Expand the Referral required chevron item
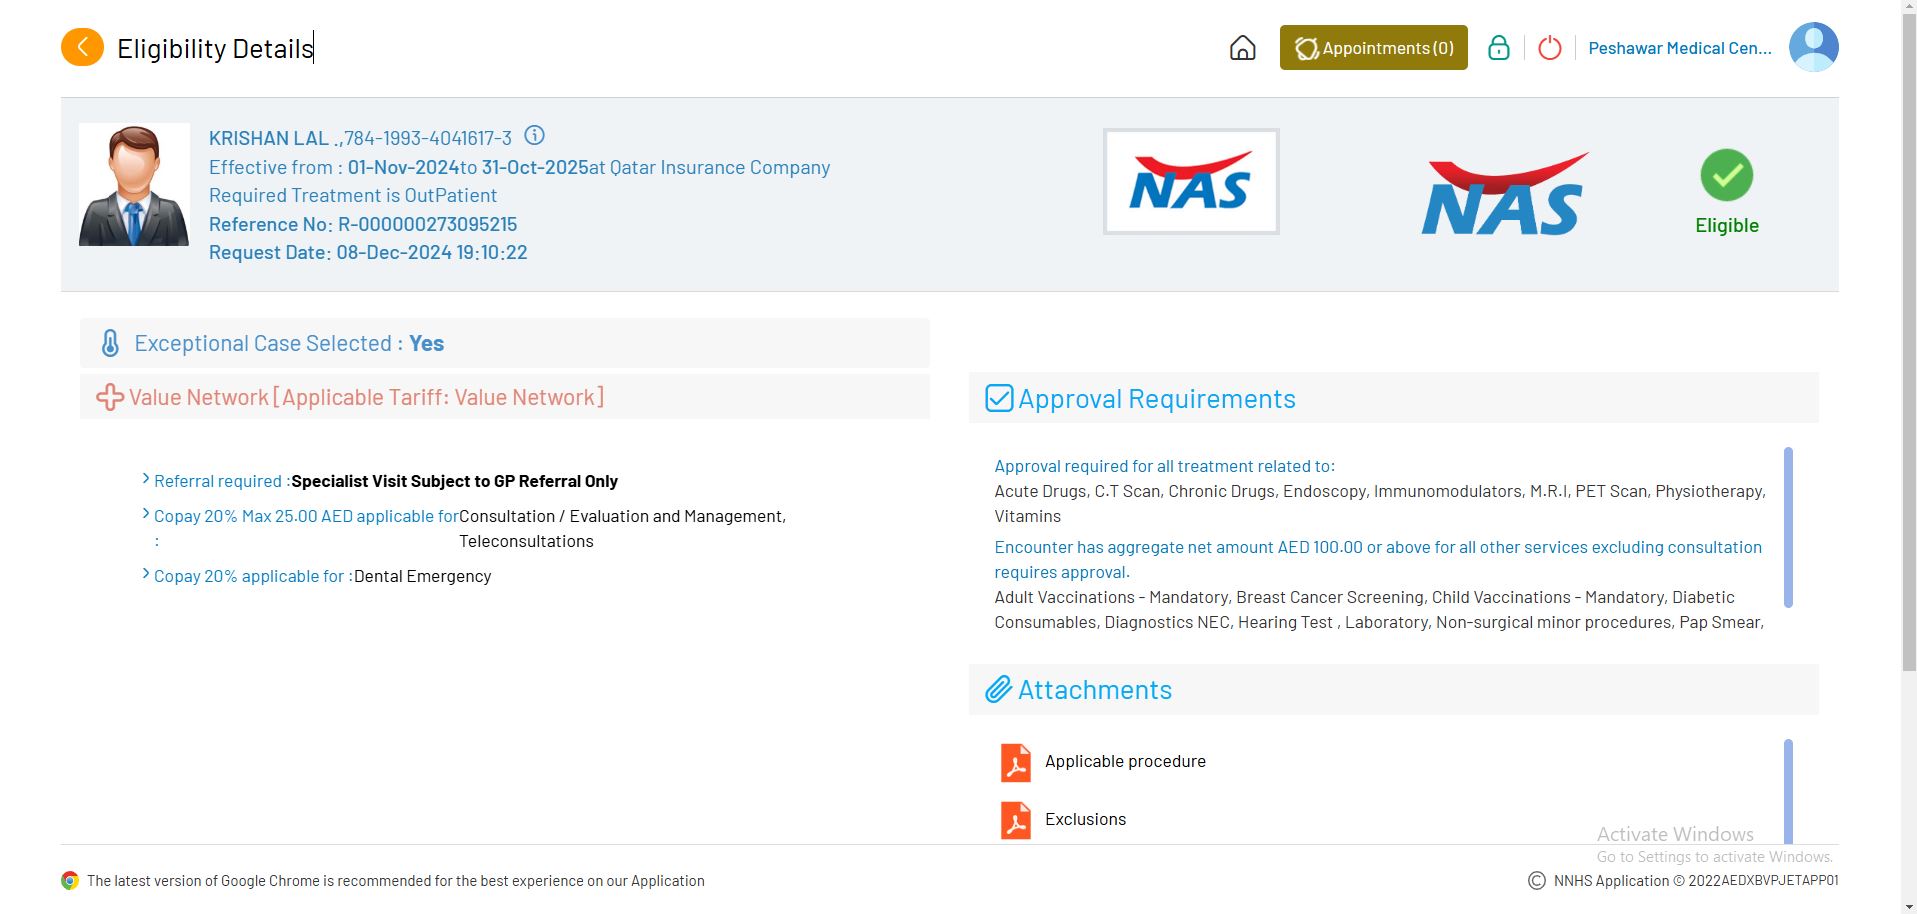1917x914 pixels. pos(147,480)
